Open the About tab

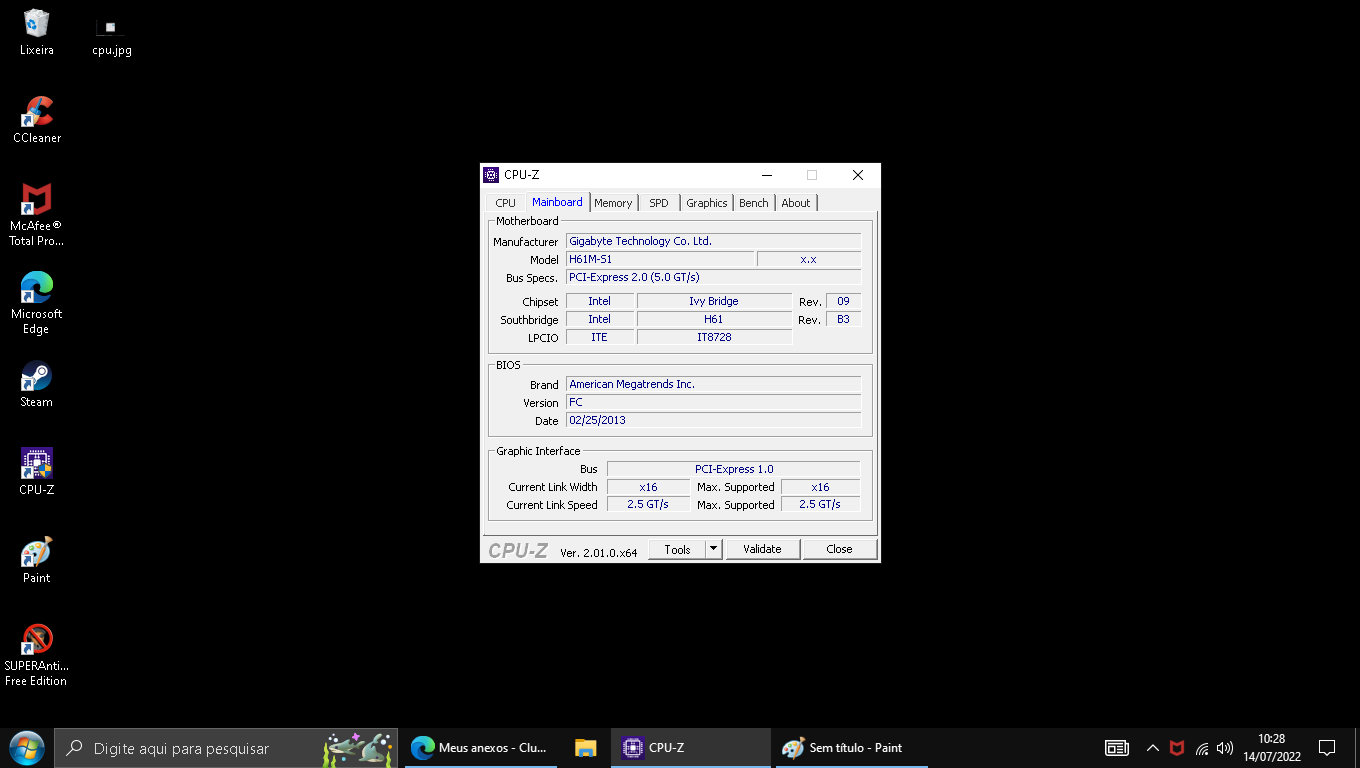[796, 203]
